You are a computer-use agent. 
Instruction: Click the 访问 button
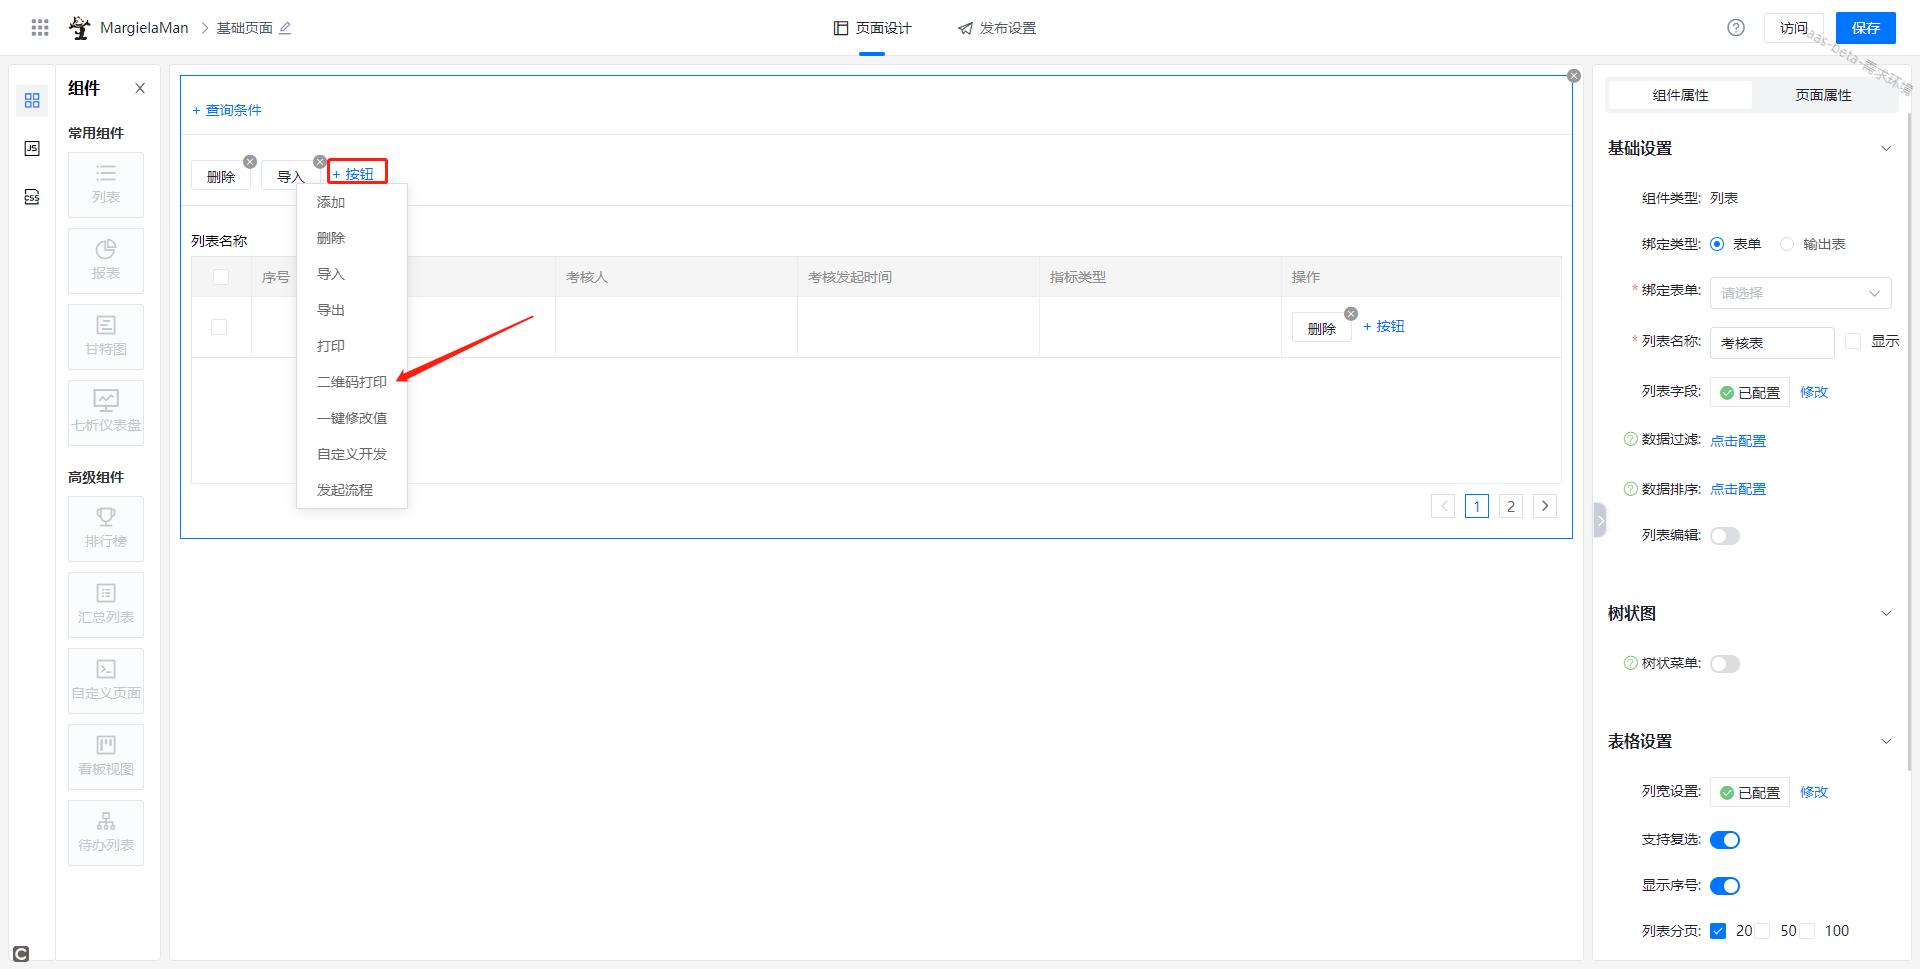click(x=1794, y=28)
